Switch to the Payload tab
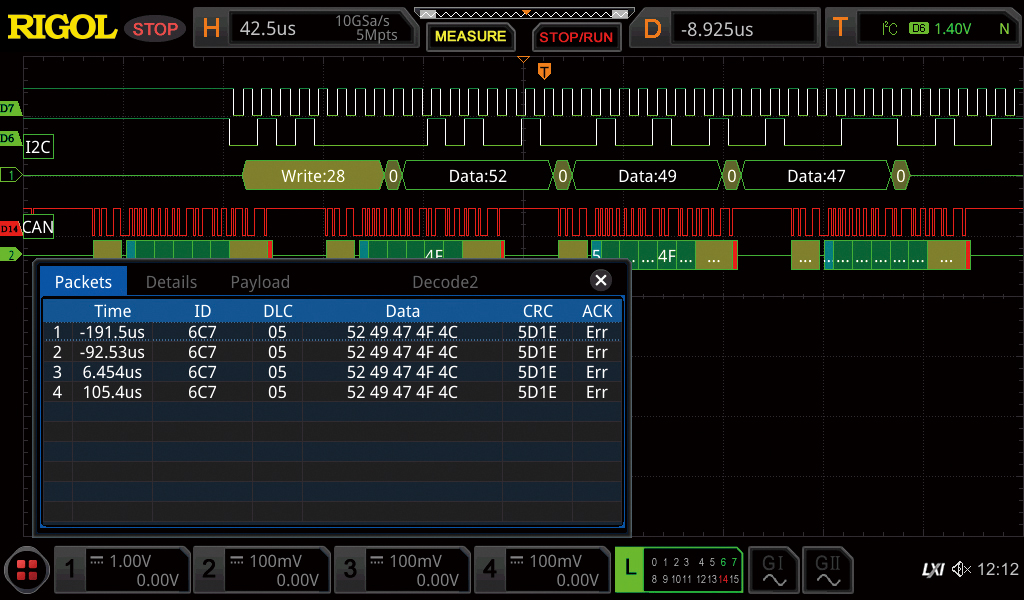 tap(260, 282)
